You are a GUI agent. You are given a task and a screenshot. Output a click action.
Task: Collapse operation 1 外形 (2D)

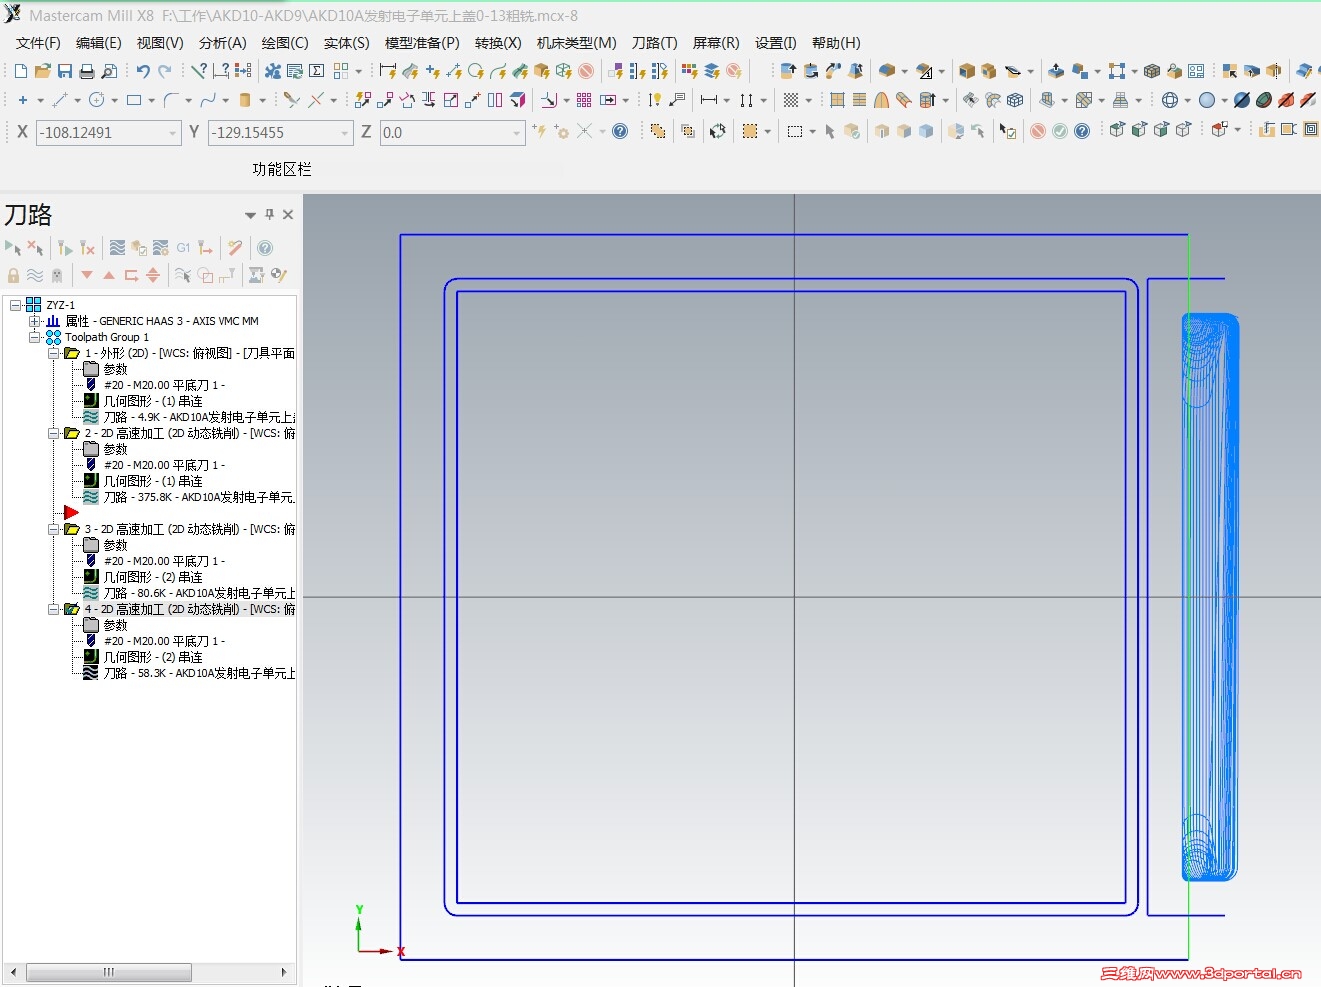click(54, 353)
